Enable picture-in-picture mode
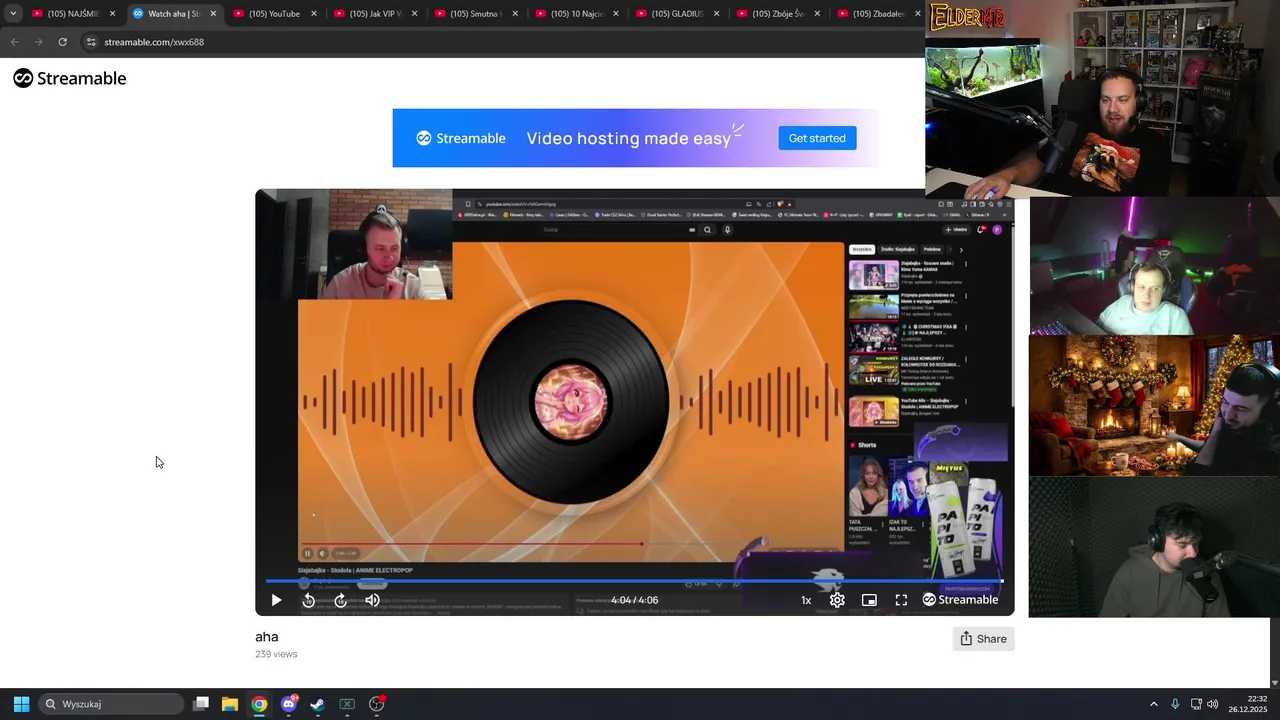The image size is (1280, 720). (x=869, y=600)
